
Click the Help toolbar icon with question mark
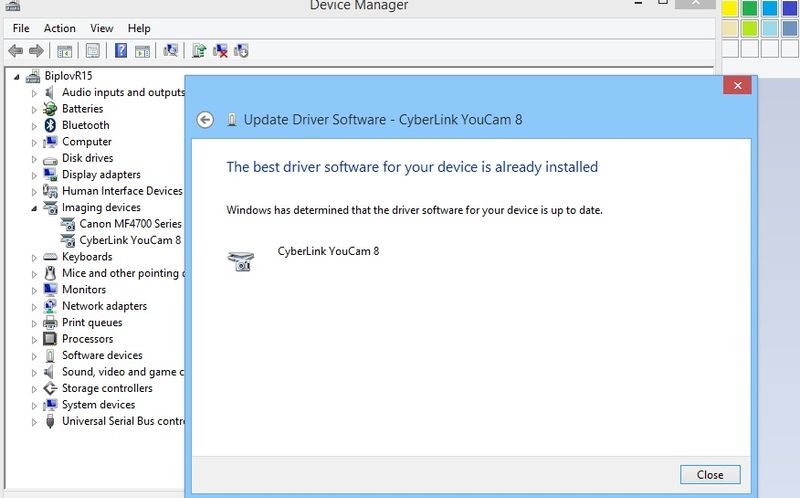(121, 50)
